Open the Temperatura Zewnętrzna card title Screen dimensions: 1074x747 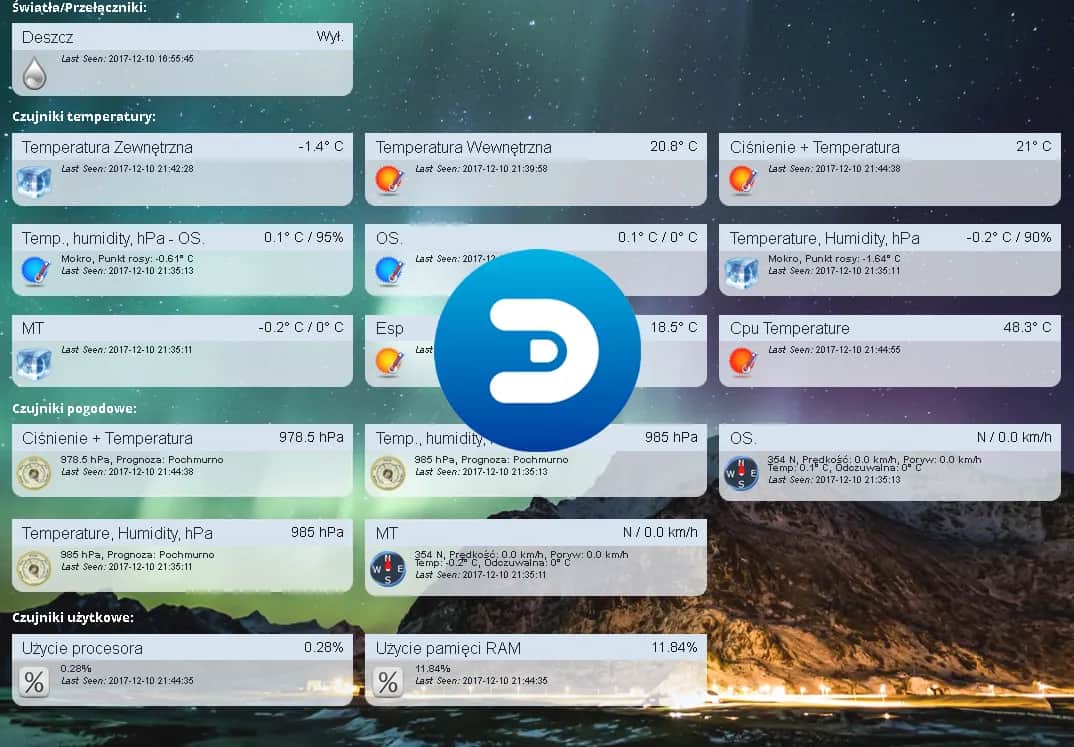(x=107, y=147)
